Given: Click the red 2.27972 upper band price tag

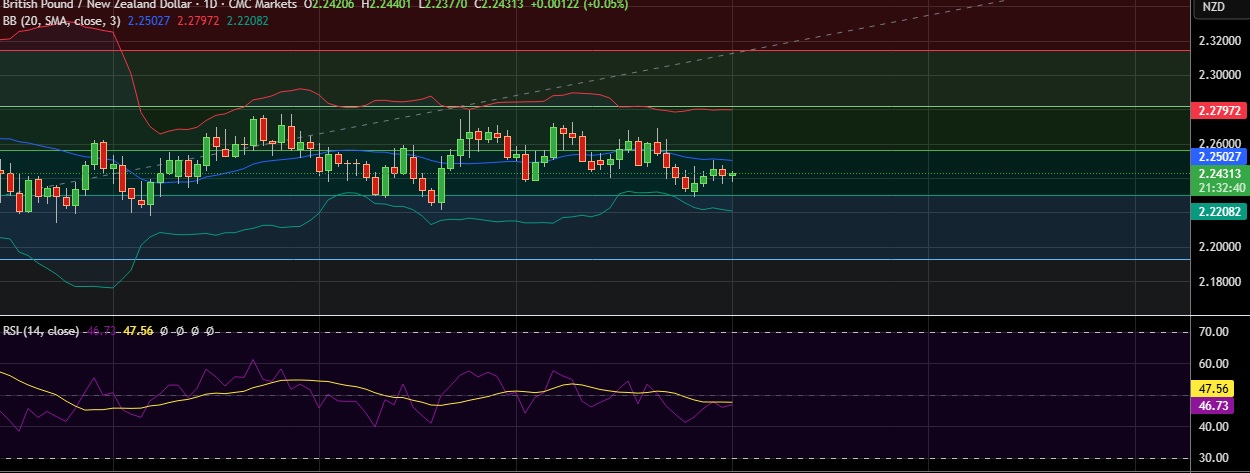Looking at the screenshot, I should [1218, 109].
